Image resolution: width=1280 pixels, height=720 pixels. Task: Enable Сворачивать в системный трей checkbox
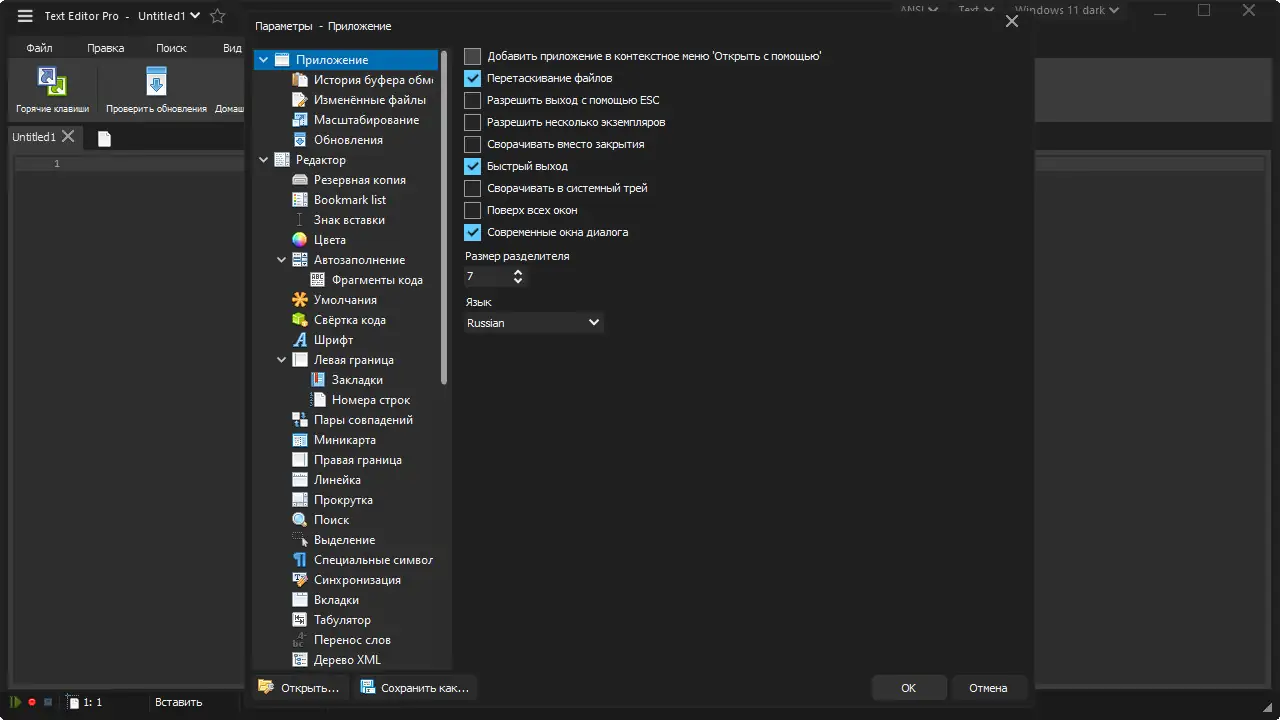[473, 188]
